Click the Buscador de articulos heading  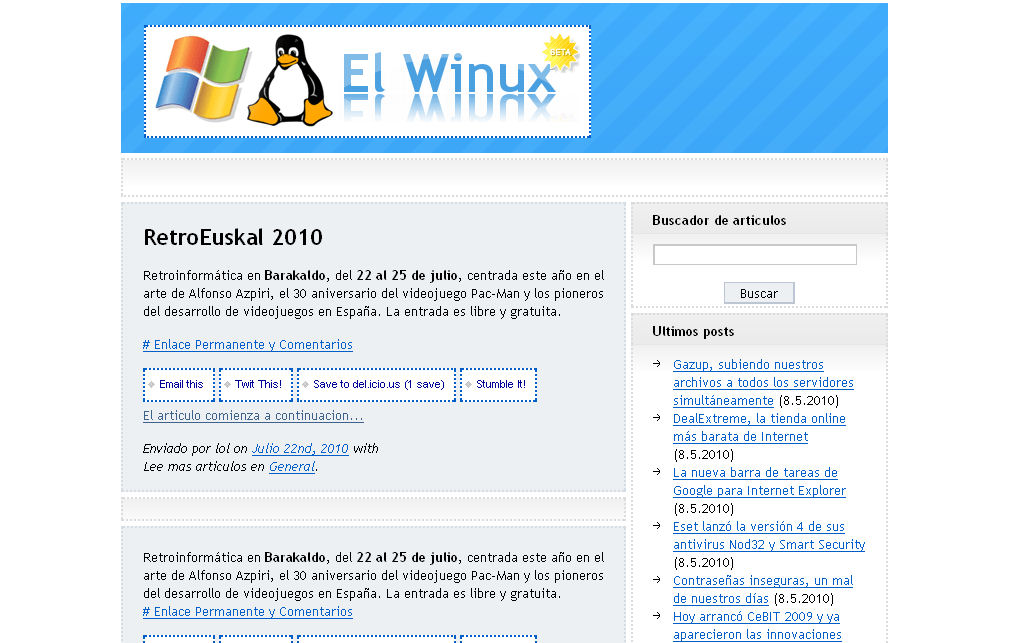pyautogui.click(x=719, y=221)
